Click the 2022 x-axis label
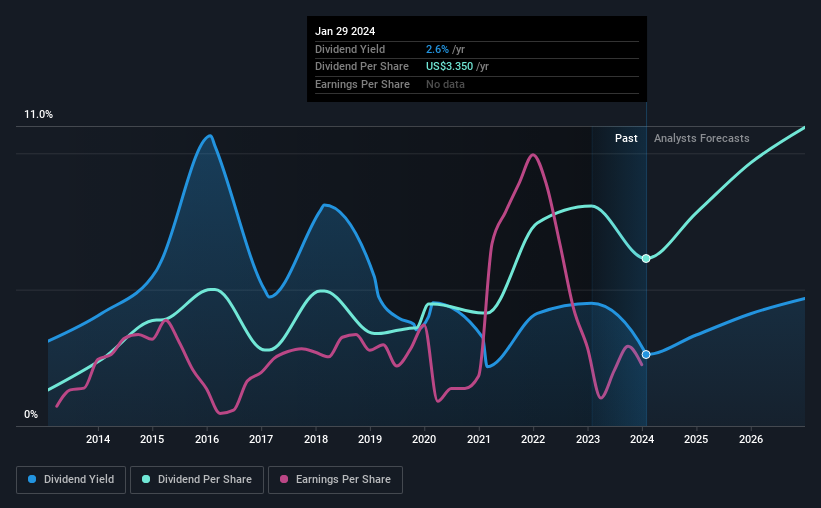 click(533, 439)
